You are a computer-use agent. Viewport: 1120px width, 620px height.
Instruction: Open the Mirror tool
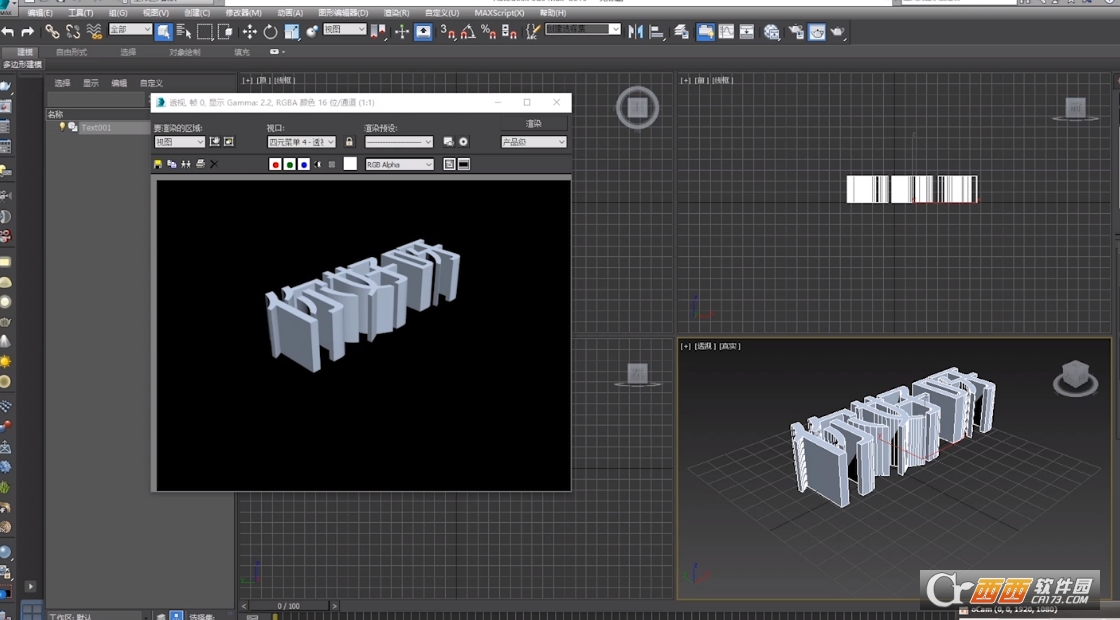[x=636, y=32]
